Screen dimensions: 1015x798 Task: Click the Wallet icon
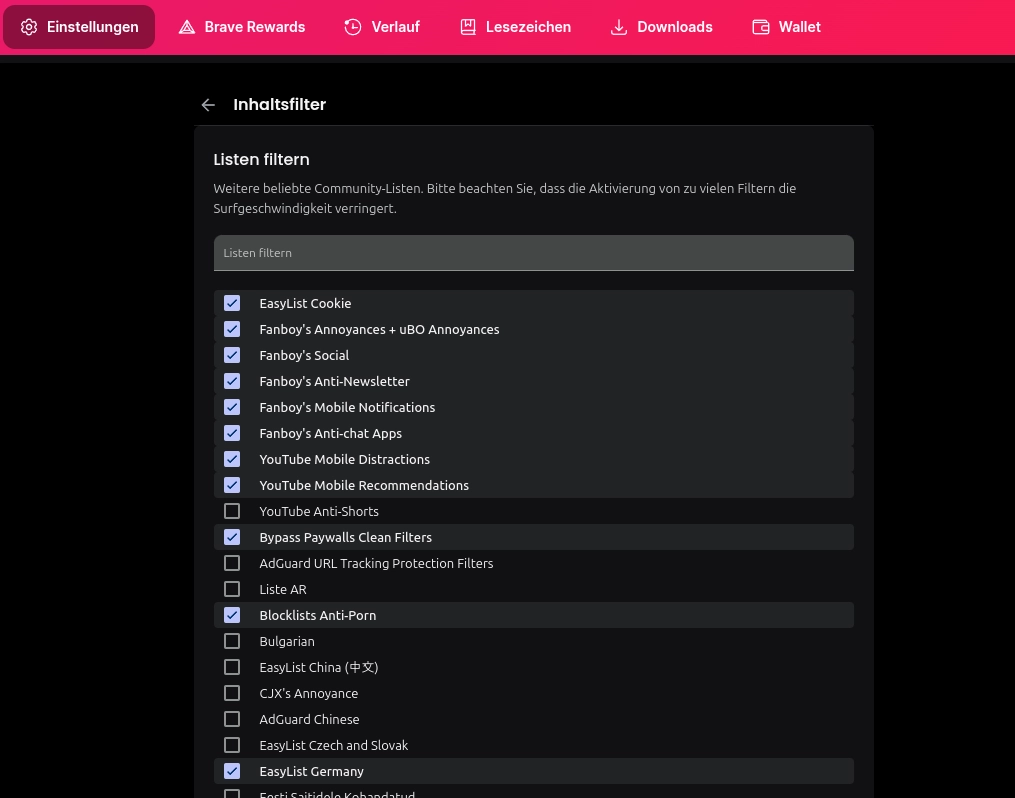(761, 27)
